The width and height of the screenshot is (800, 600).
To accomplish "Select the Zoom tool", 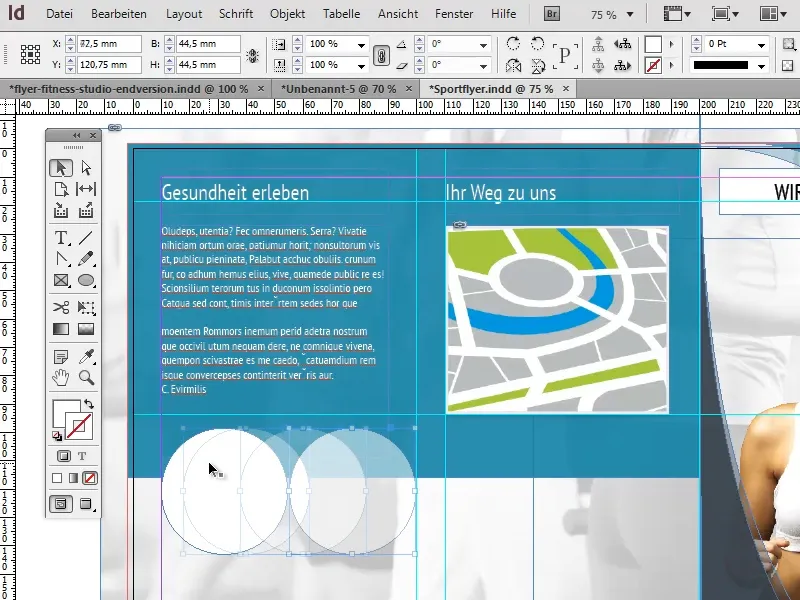I will [86, 378].
